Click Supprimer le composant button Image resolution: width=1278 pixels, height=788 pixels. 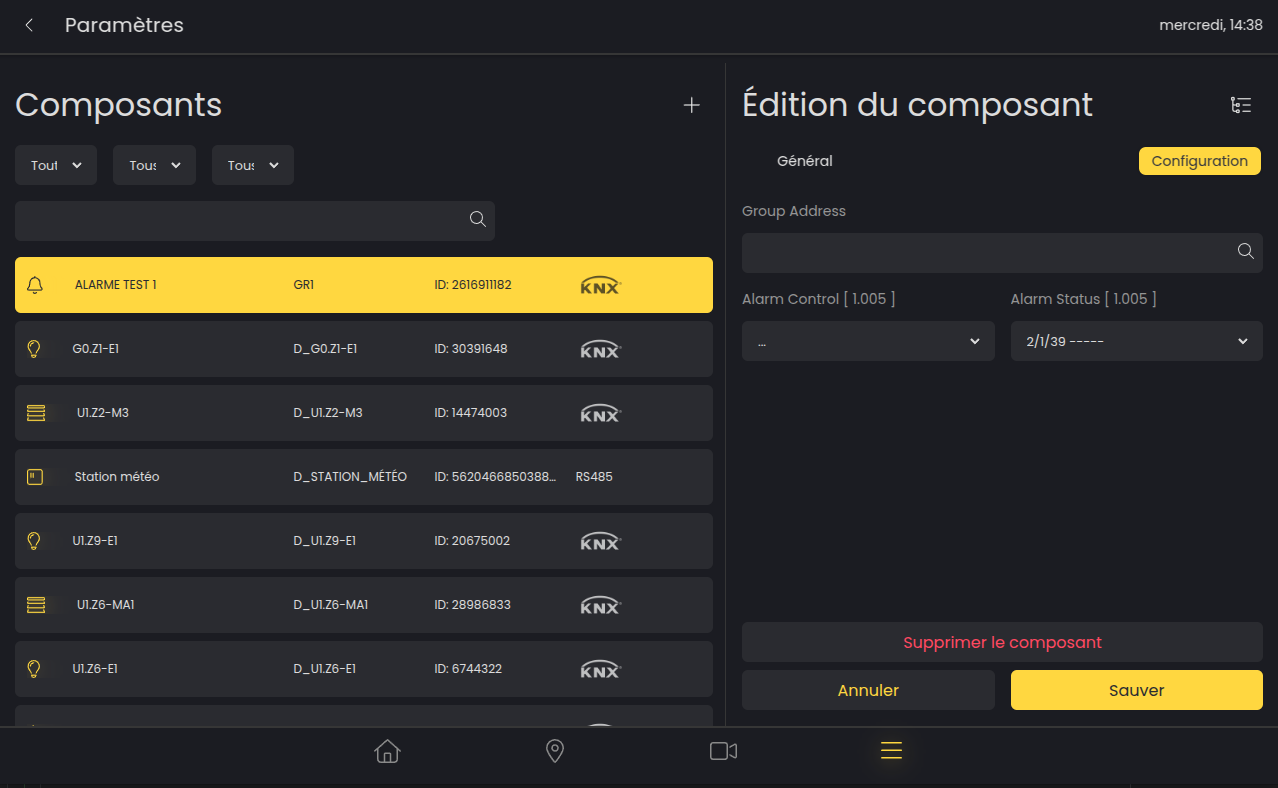point(1002,642)
